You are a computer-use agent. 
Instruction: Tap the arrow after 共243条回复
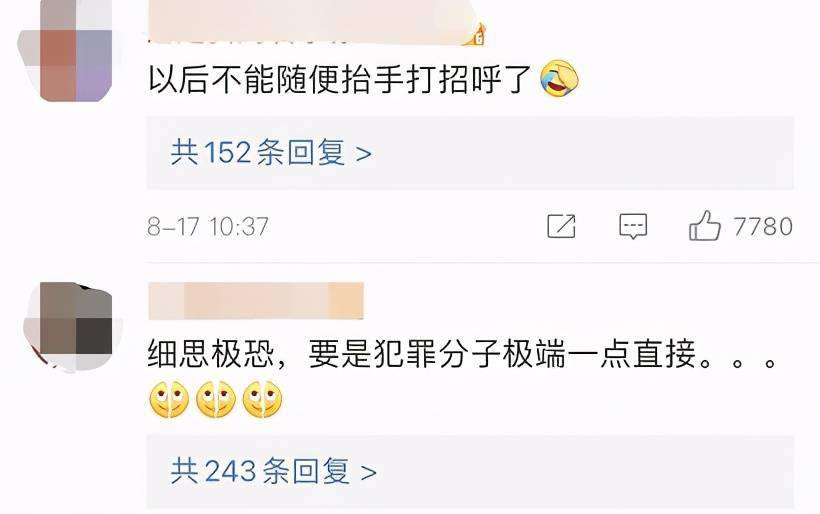point(369,473)
